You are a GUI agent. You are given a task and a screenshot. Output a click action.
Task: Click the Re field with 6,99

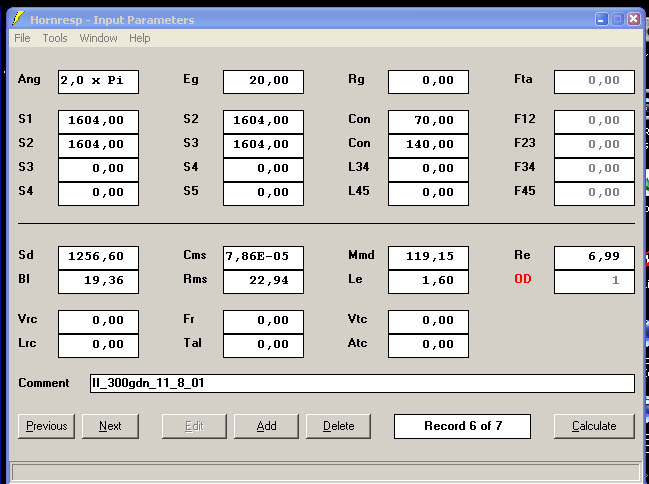click(594, 257)
